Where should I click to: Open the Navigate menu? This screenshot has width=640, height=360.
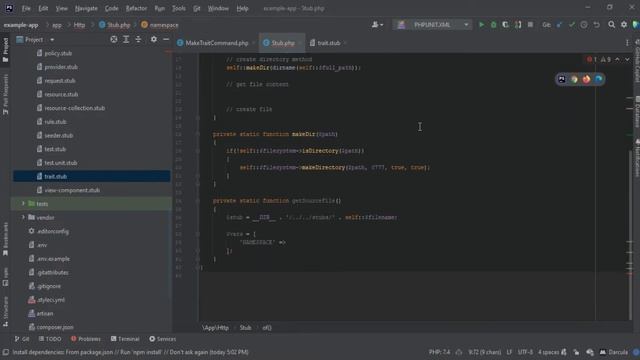pyautogui.click(x=86, y=8)
